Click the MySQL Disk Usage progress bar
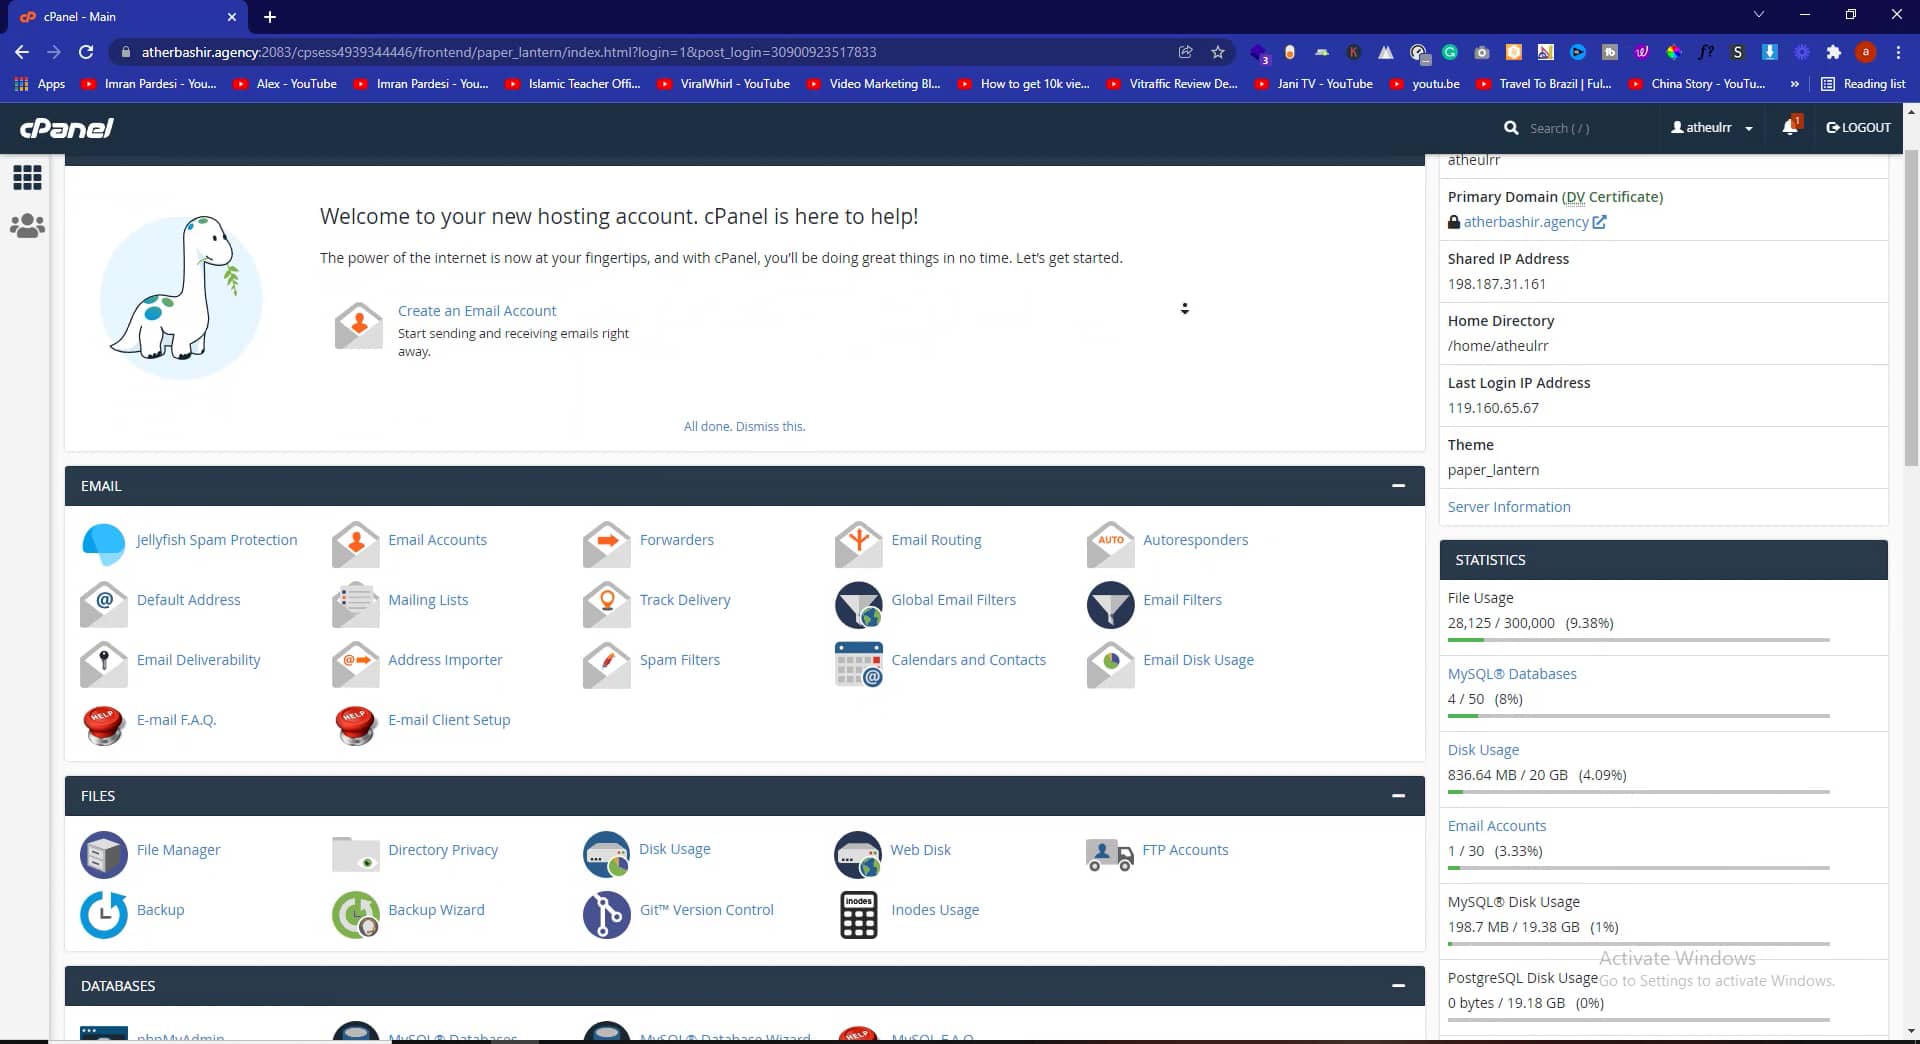The height and width of the screenshot is (1044, 1920). click(1638, 944)
